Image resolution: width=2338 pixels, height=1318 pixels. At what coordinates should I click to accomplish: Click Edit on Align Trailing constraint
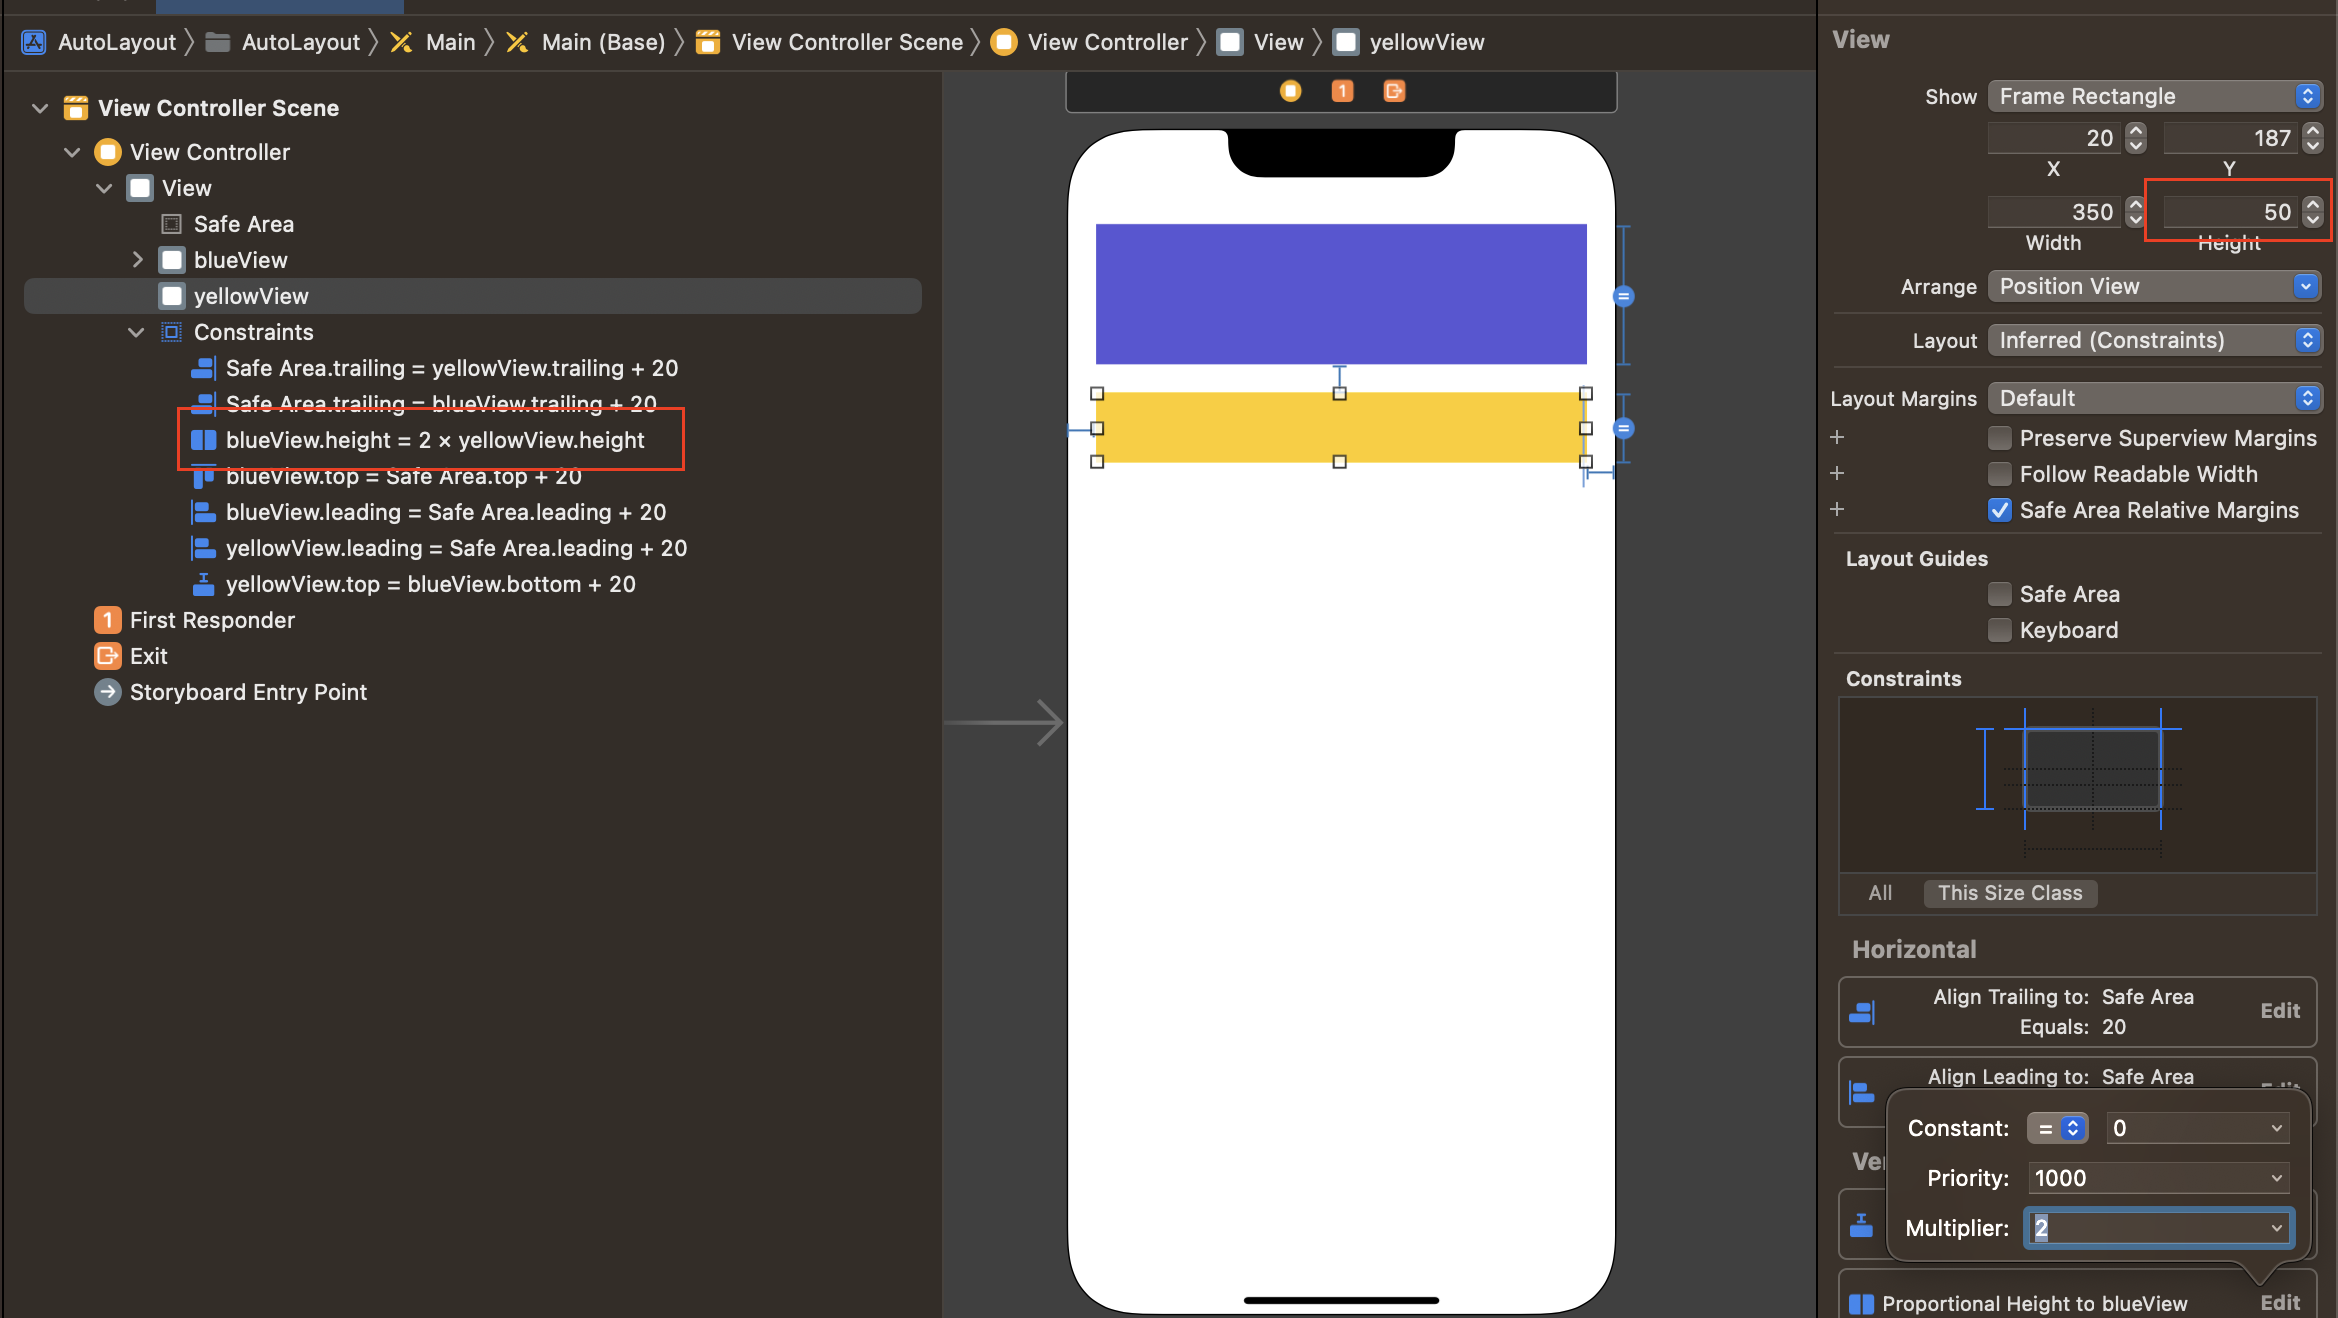point(2280,1011)
